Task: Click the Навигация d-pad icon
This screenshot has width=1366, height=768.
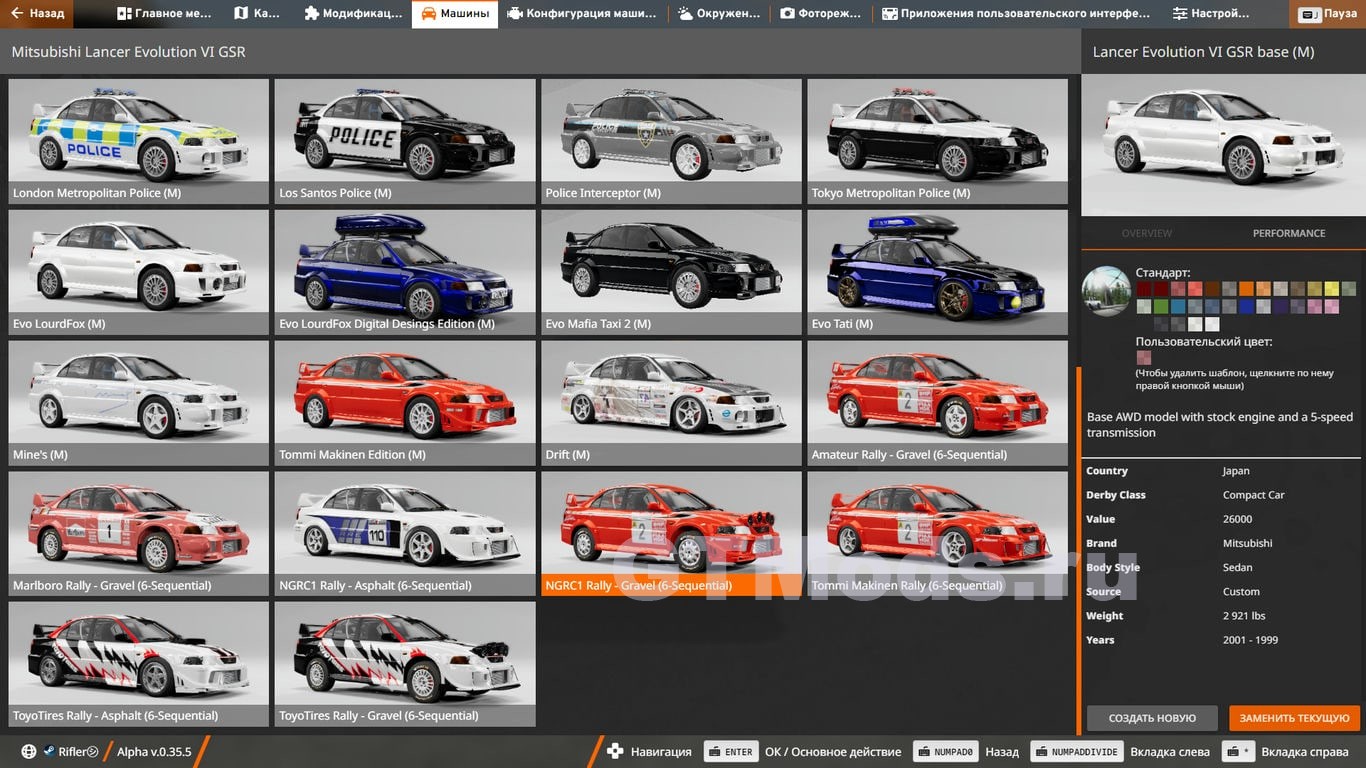Action: click(x=615, y=752)
